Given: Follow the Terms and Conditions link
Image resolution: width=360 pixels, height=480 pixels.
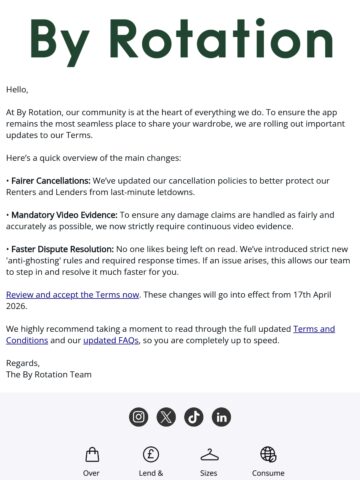Looking at the screenshot, I should tap(314, 329).
